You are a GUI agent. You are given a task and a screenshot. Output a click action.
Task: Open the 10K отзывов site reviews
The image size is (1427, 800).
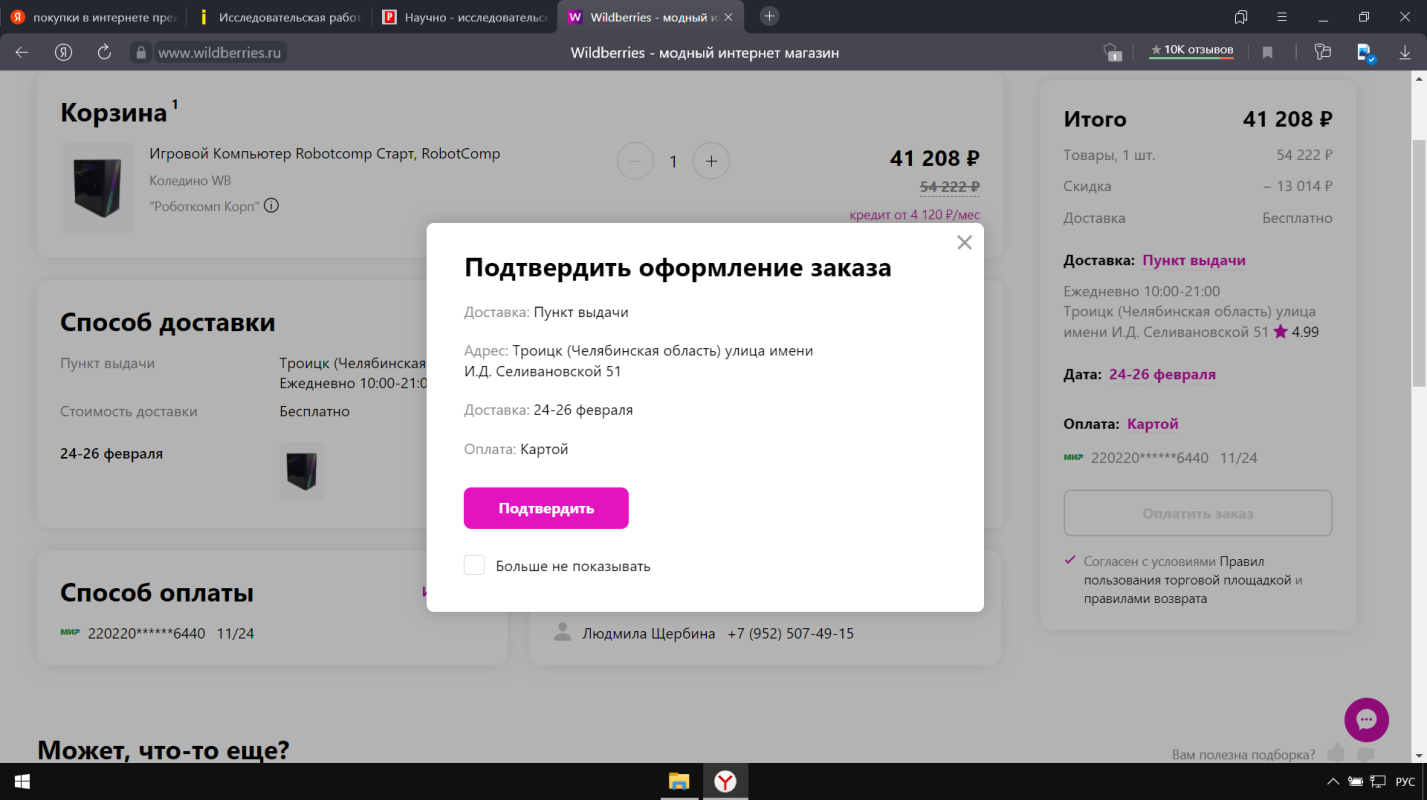coord(1191,51)
